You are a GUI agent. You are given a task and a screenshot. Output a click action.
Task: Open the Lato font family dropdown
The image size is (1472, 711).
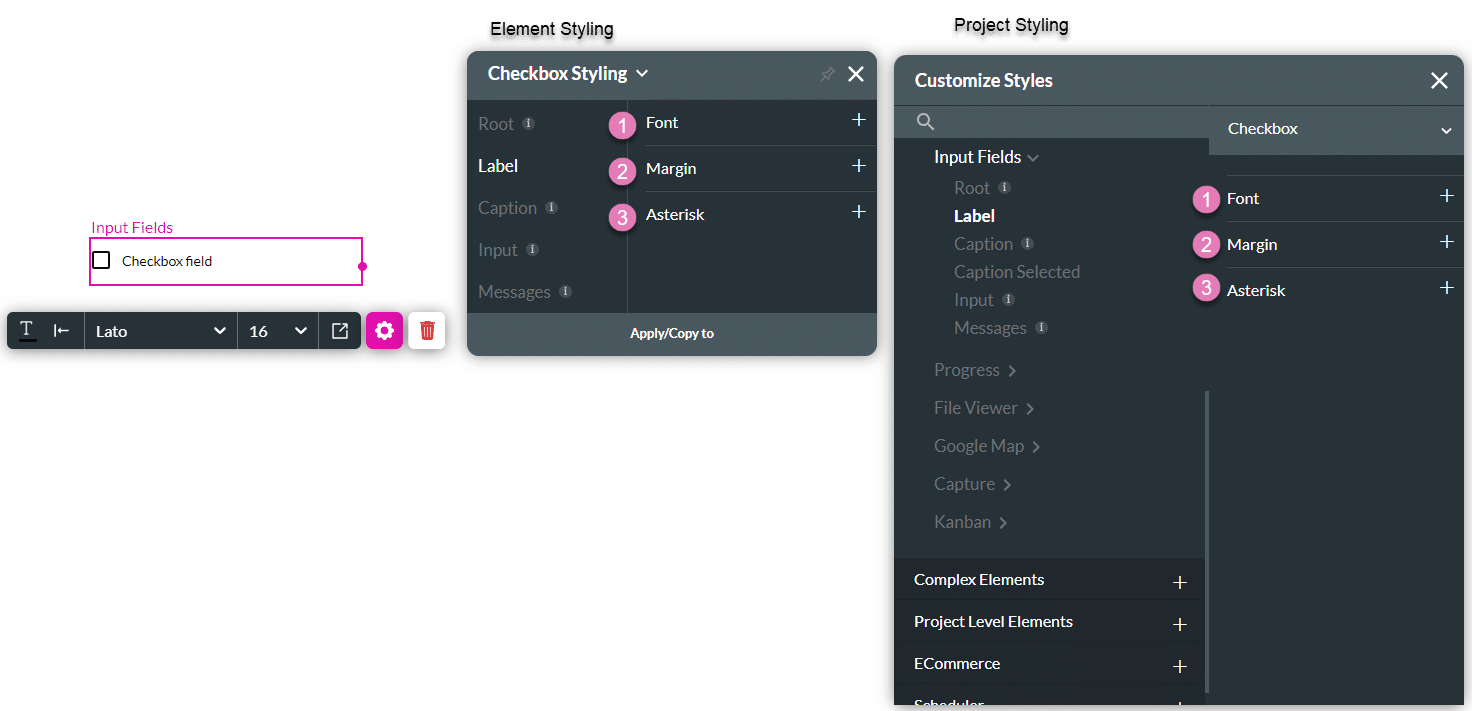[x=160, y=331]
